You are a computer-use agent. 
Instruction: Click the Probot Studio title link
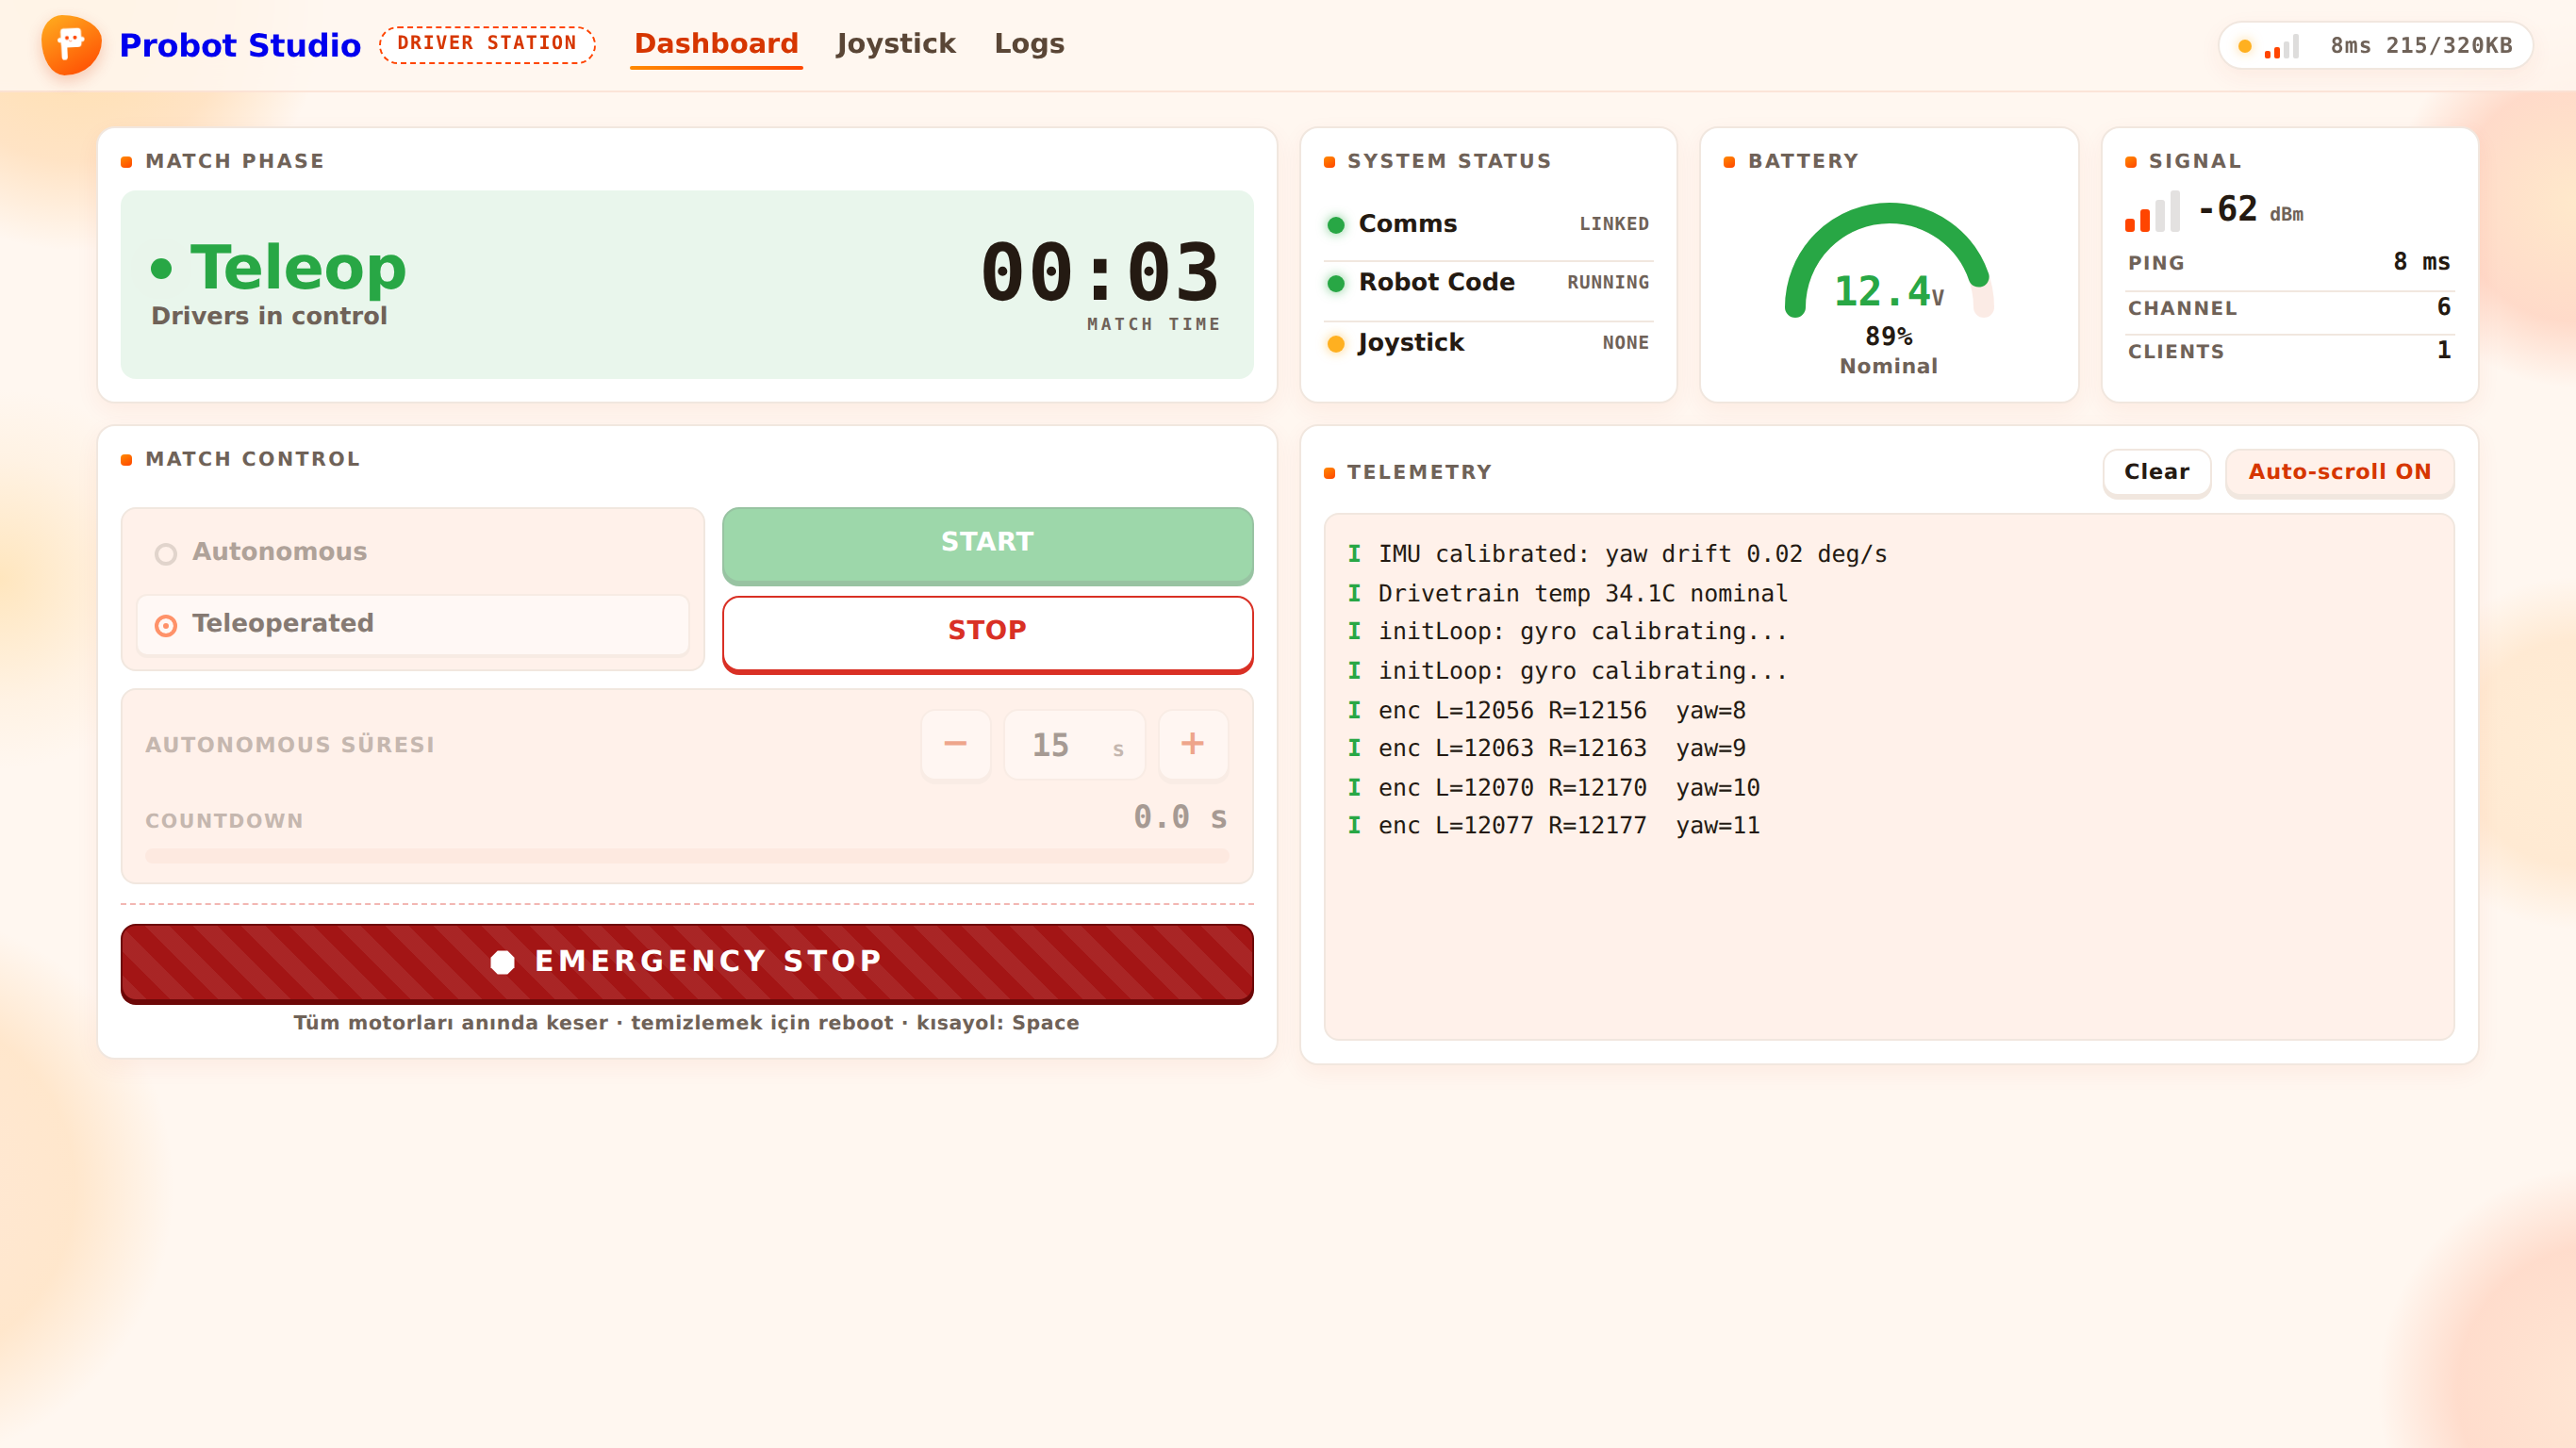(x=240, y=45)
